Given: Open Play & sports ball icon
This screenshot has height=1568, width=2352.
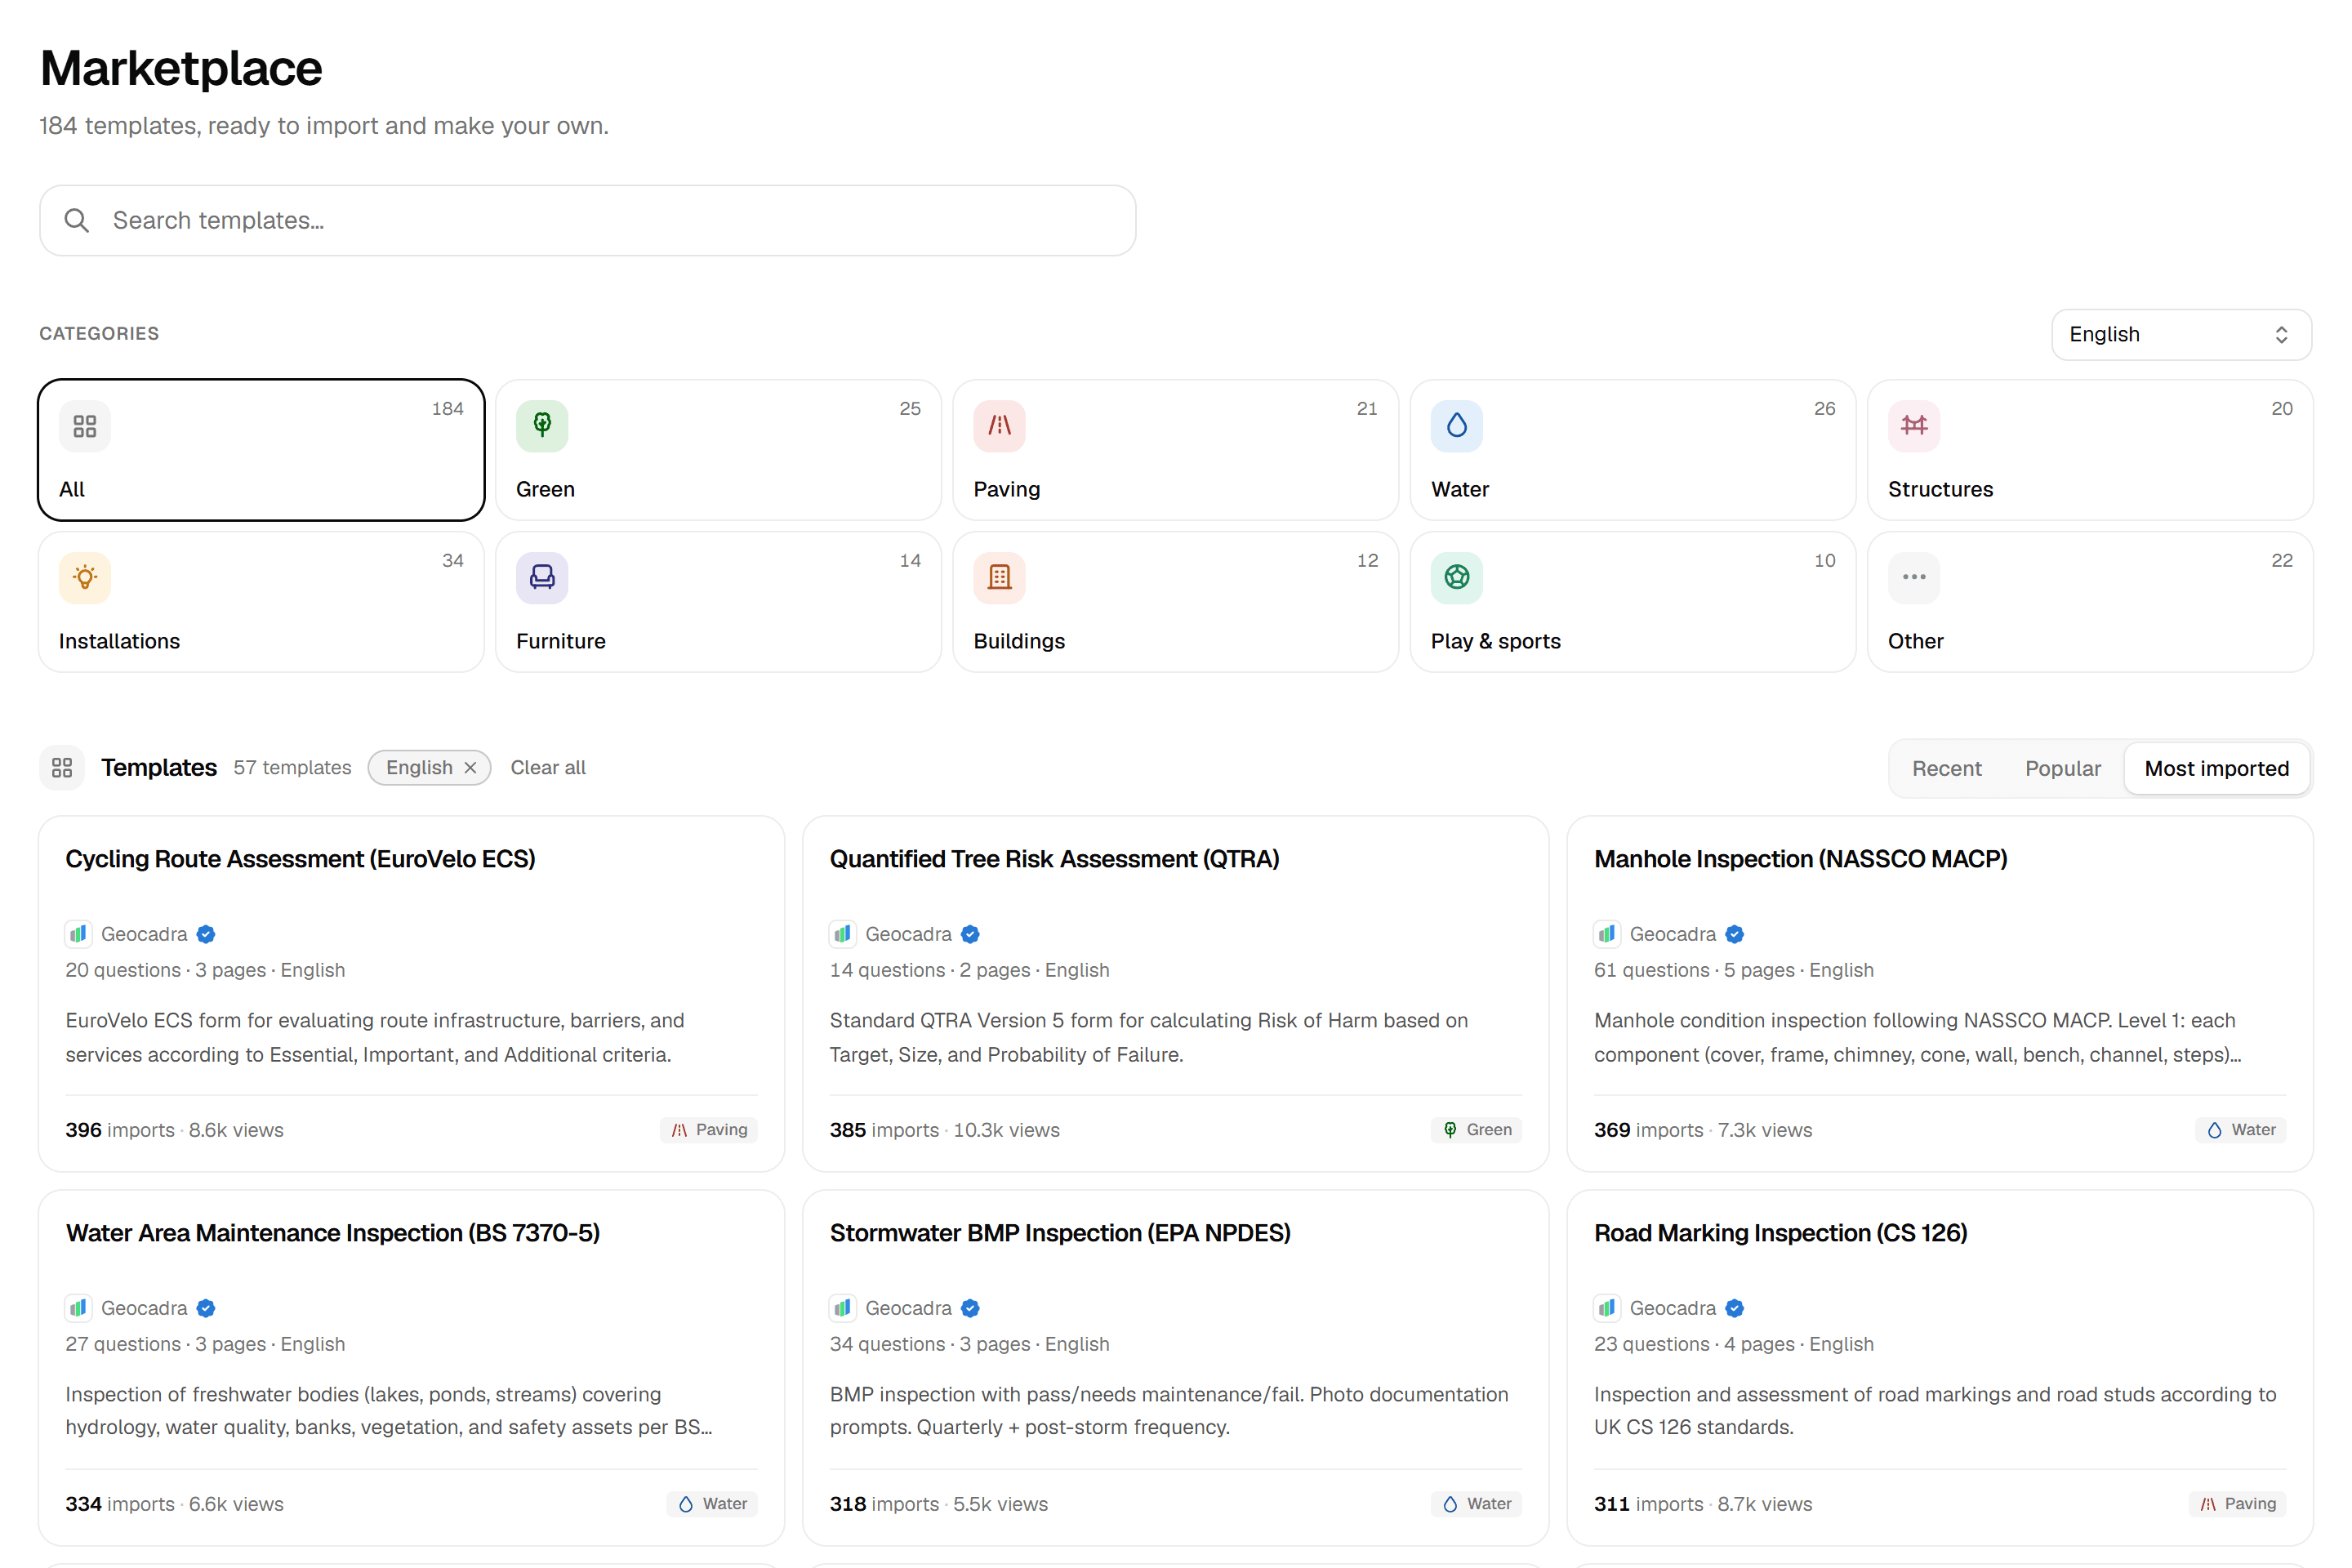Looking at the screenshot, I should [x=1457, y=578].
